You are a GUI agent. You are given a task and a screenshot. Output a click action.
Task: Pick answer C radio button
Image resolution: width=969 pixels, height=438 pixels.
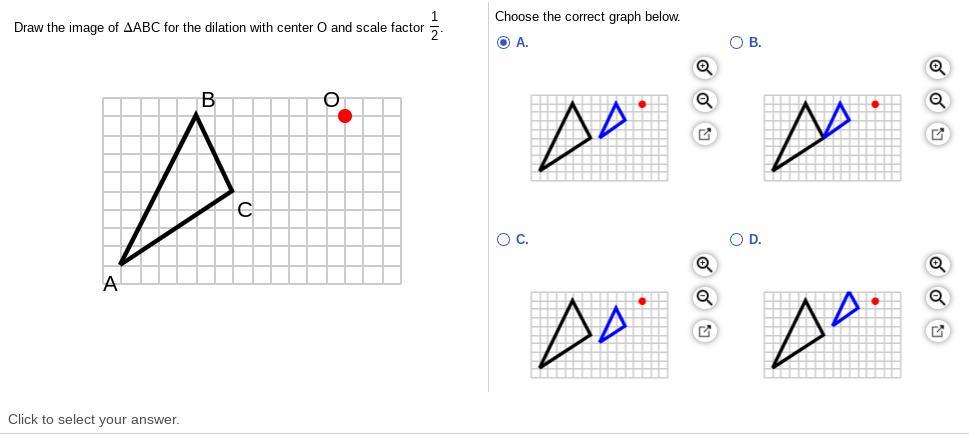(x=504, y=239)
